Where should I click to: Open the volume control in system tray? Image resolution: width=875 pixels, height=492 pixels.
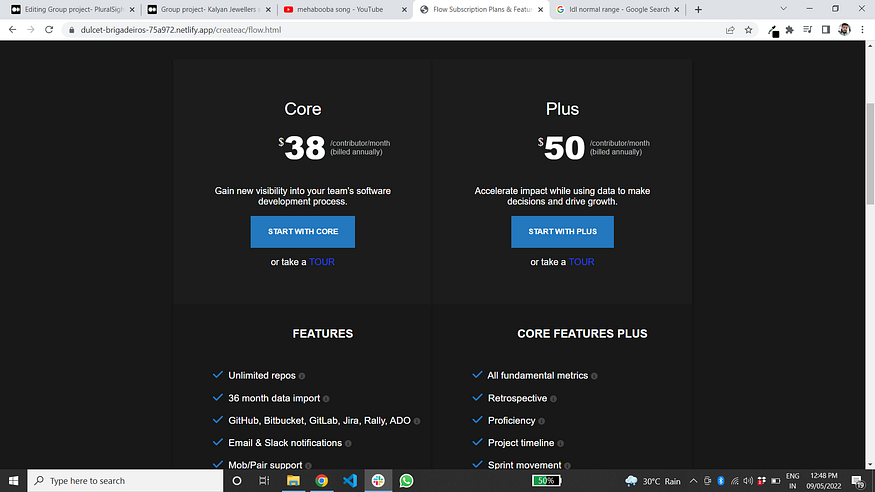[x=748, y=481]
